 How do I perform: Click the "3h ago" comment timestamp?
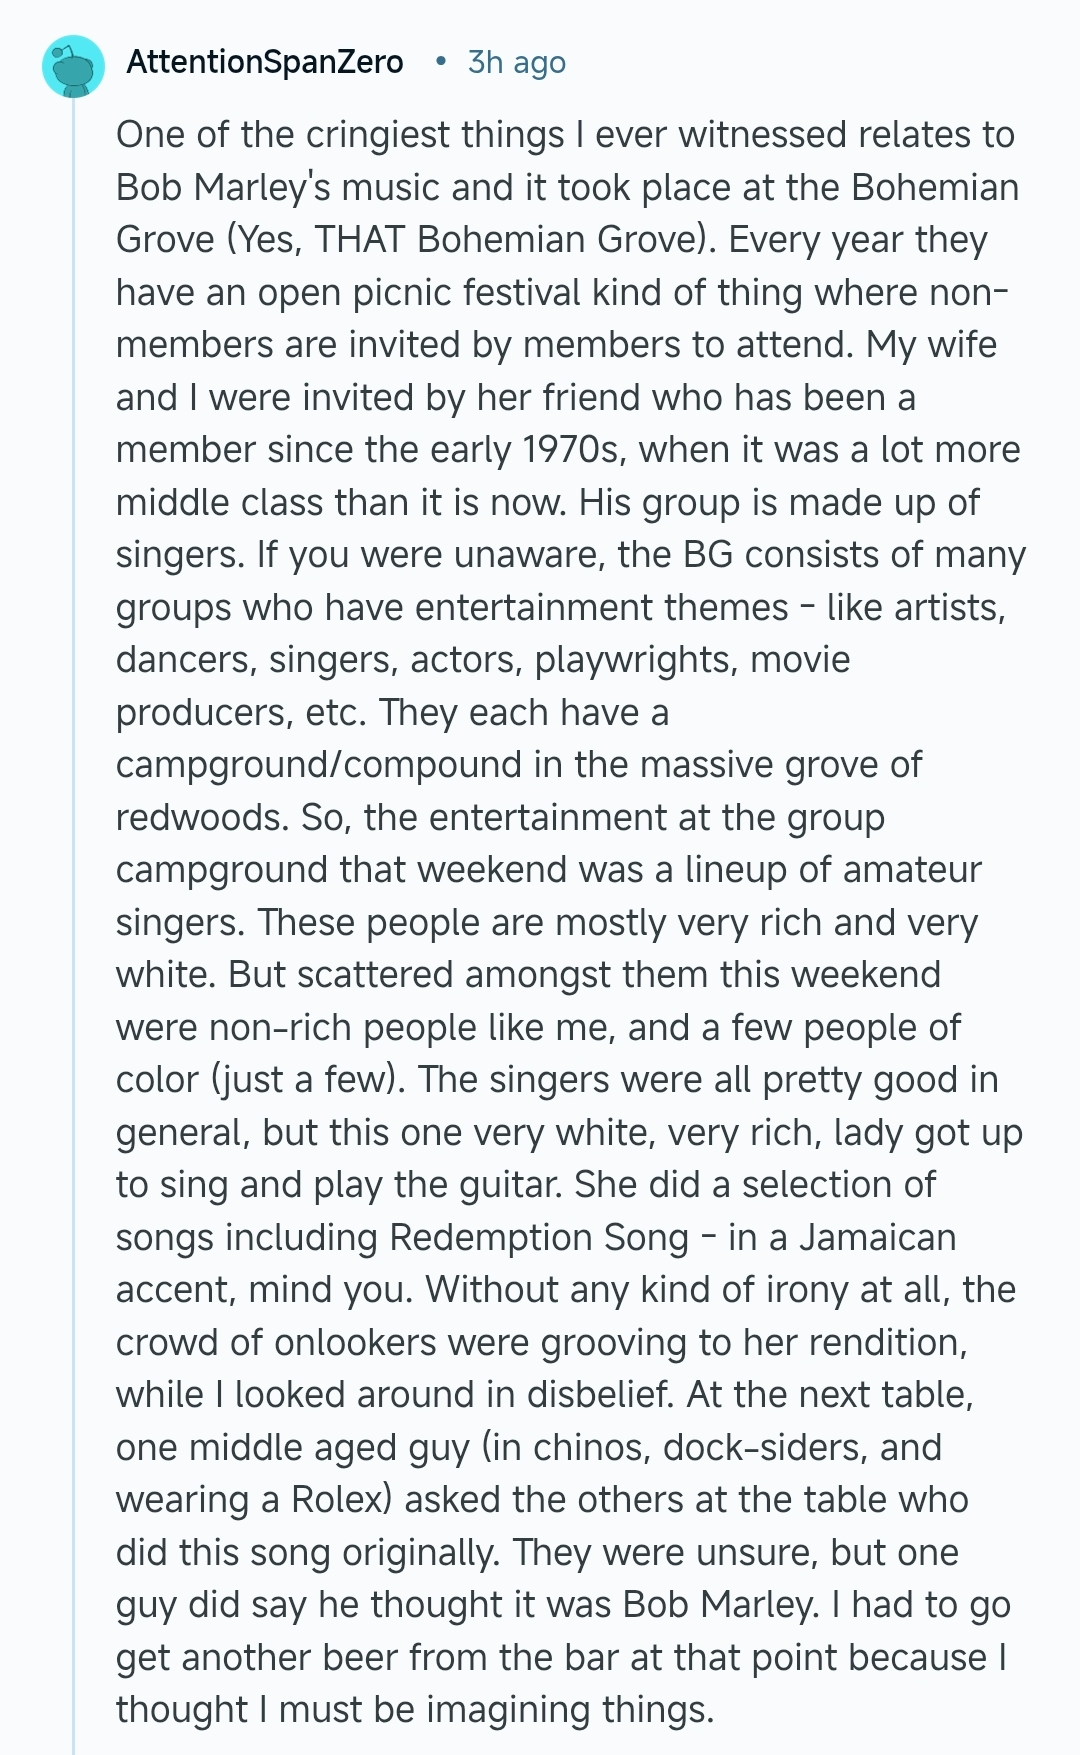click(516, 62)
